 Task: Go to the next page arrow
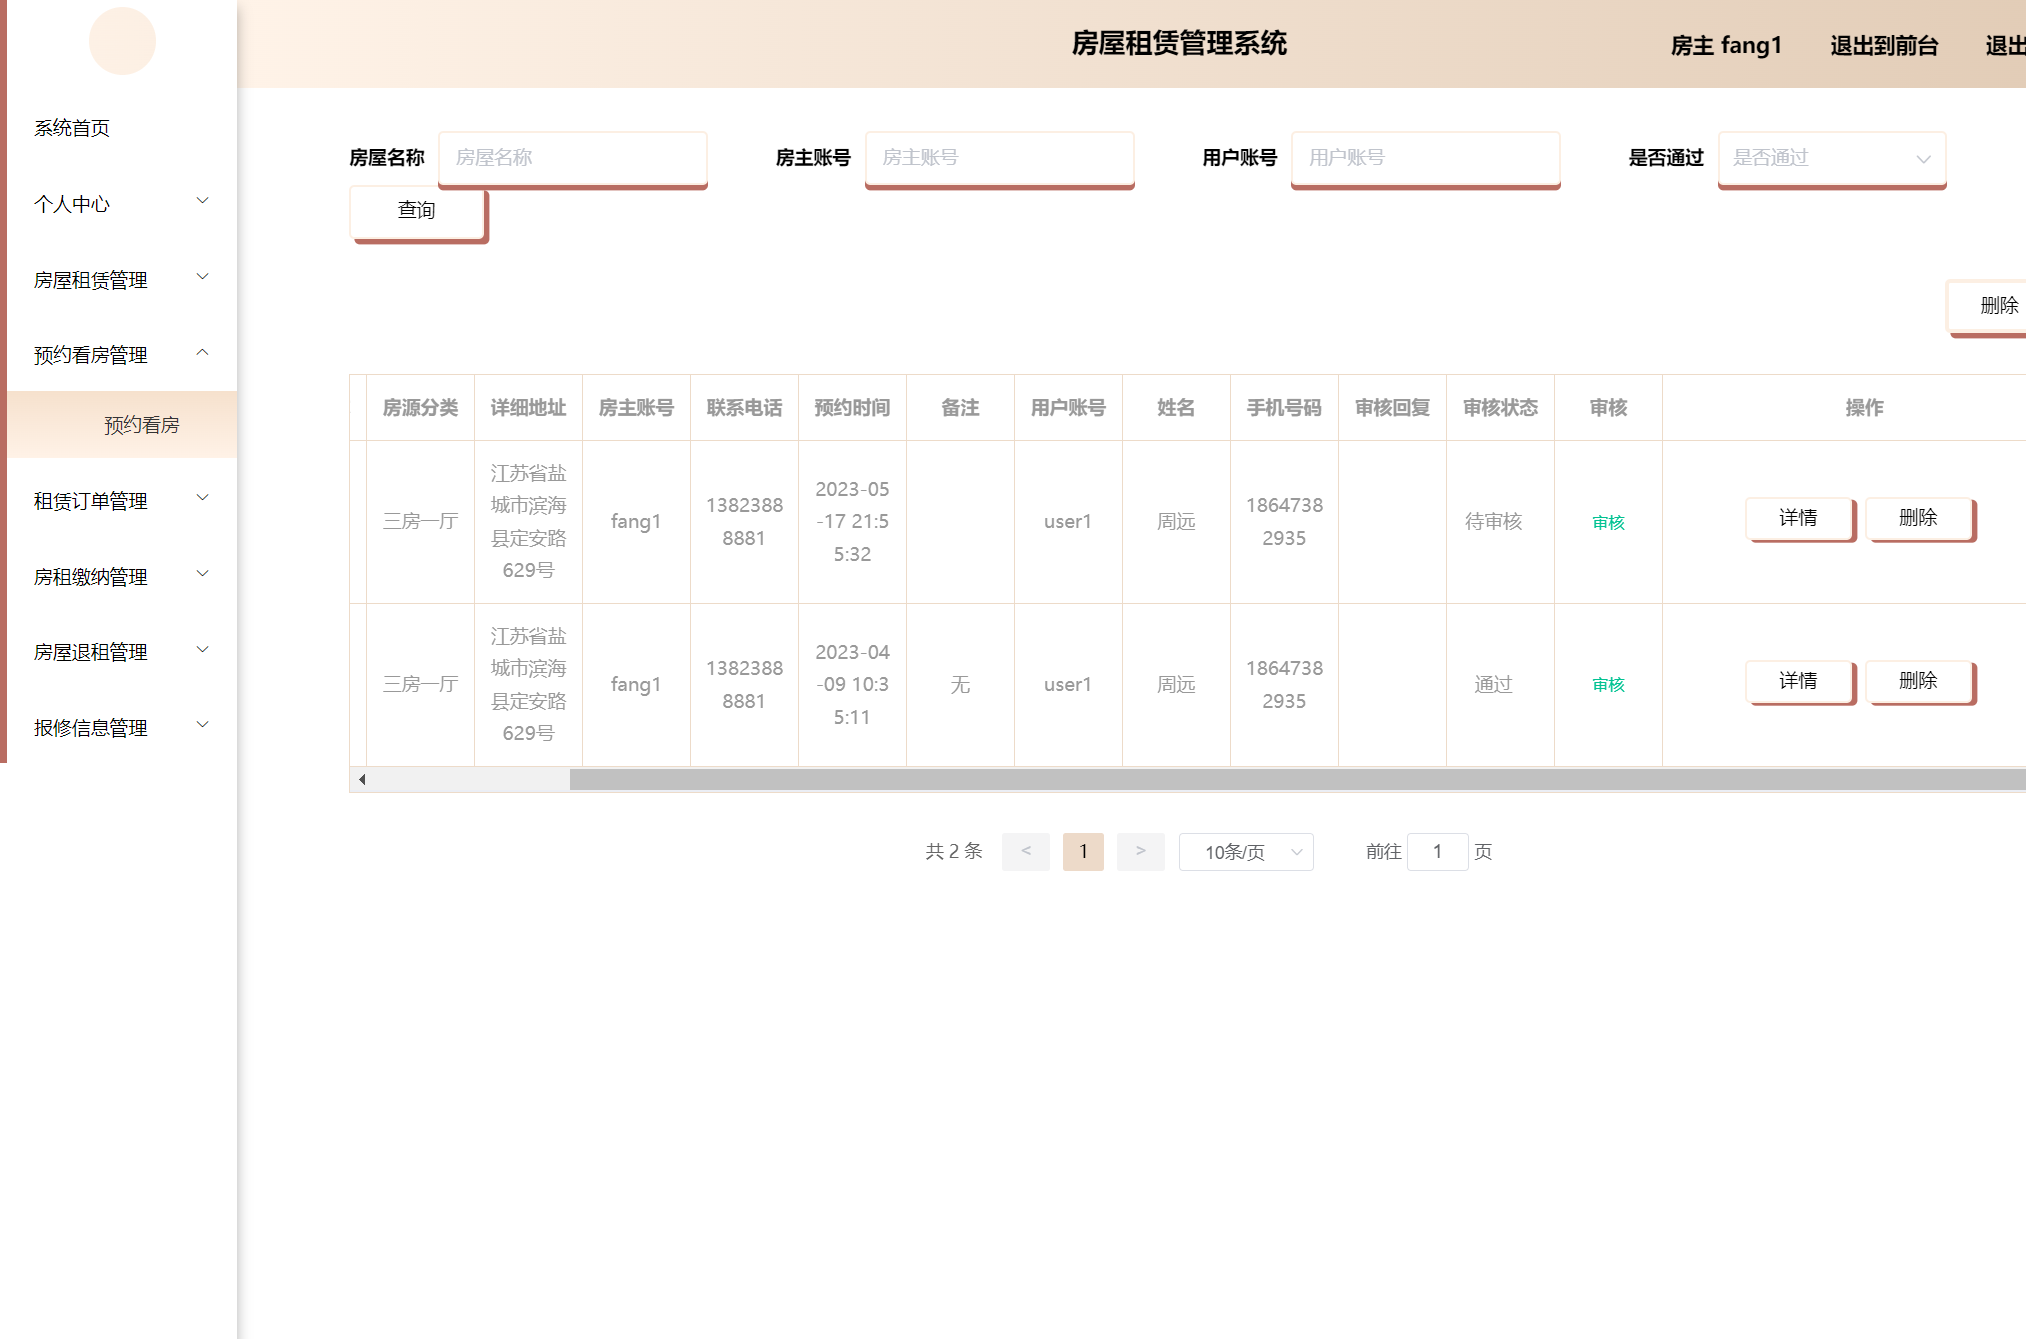tap(1140, 852)
